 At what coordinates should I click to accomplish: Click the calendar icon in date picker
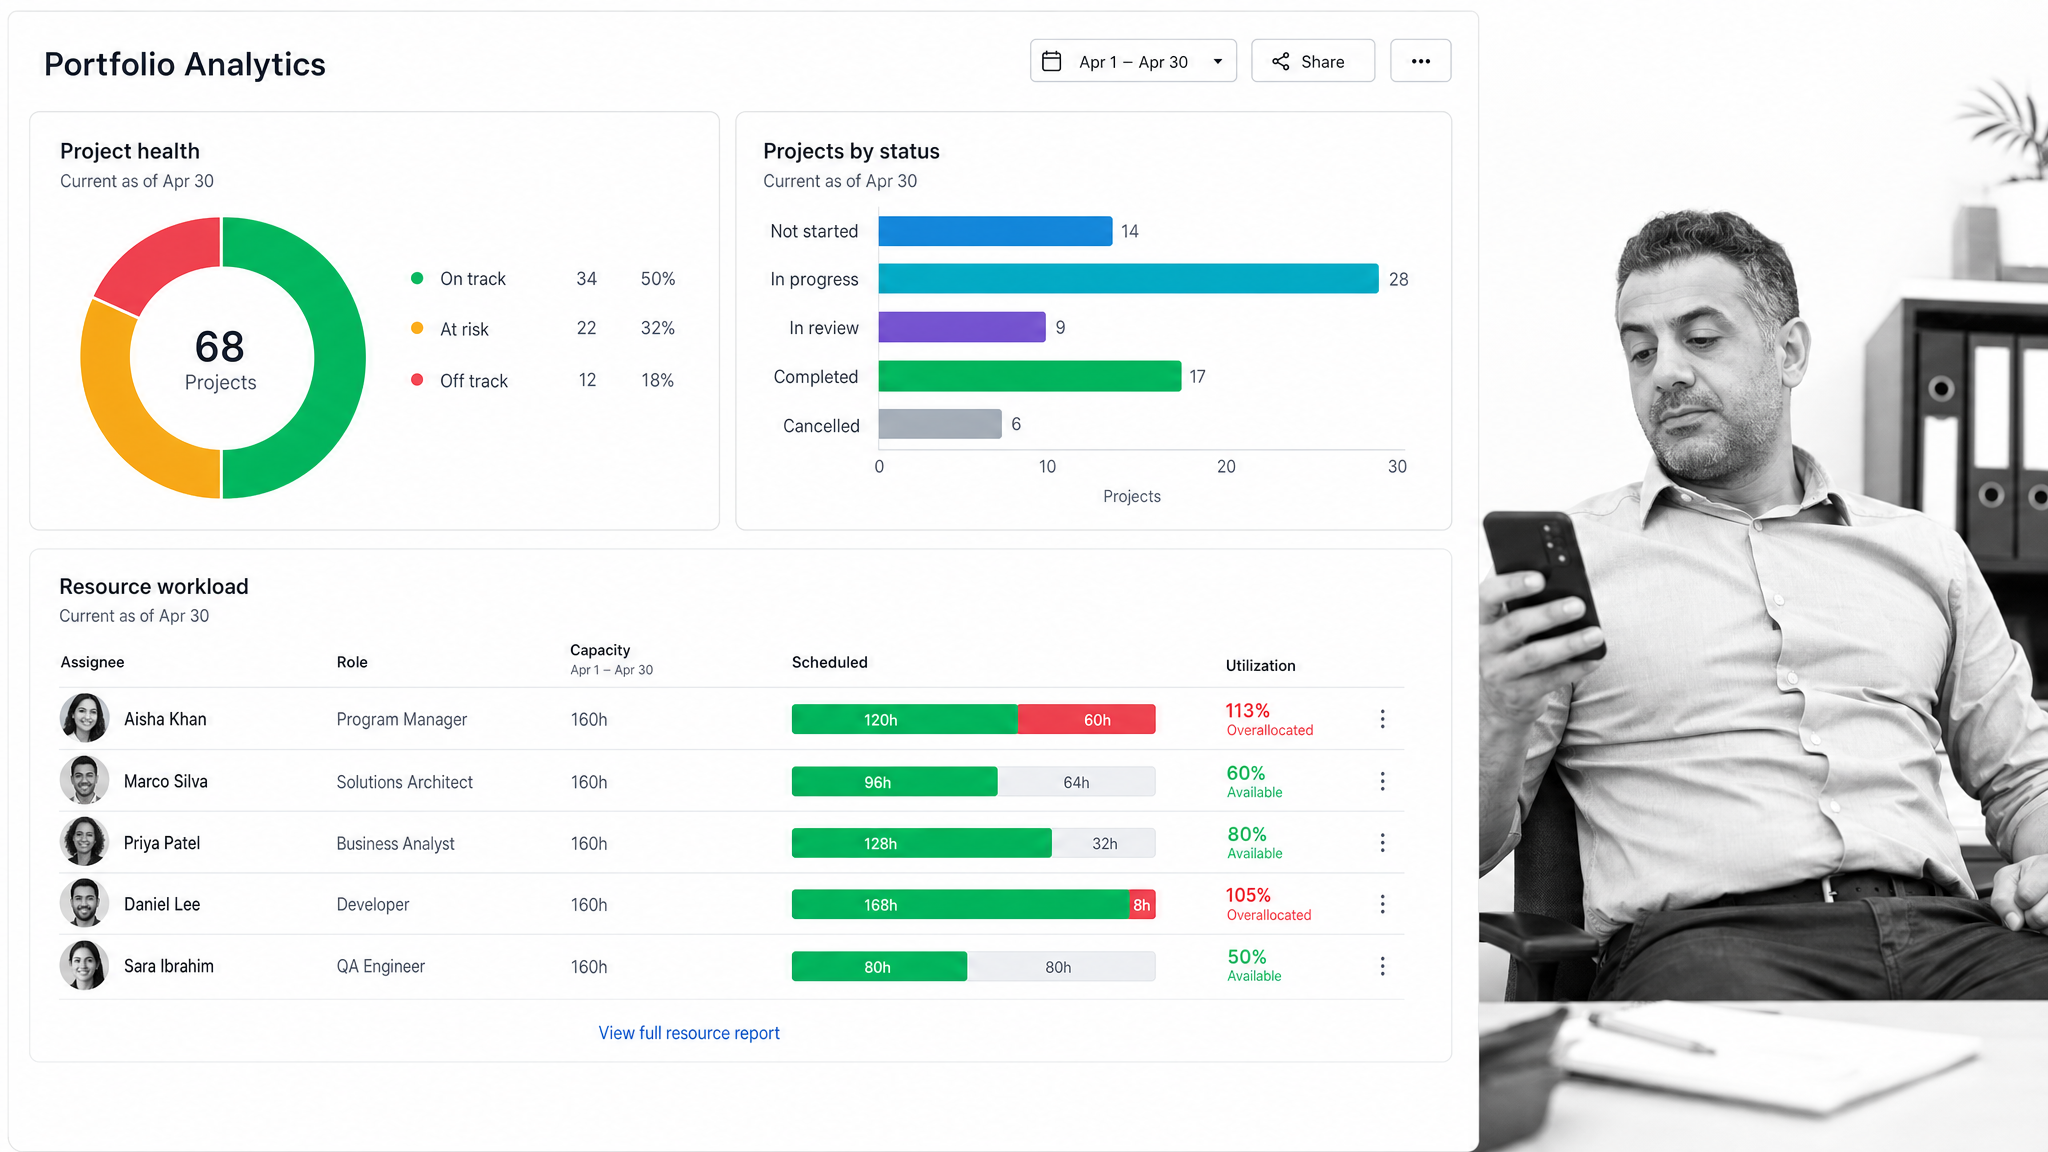[x=1052, y=61]
